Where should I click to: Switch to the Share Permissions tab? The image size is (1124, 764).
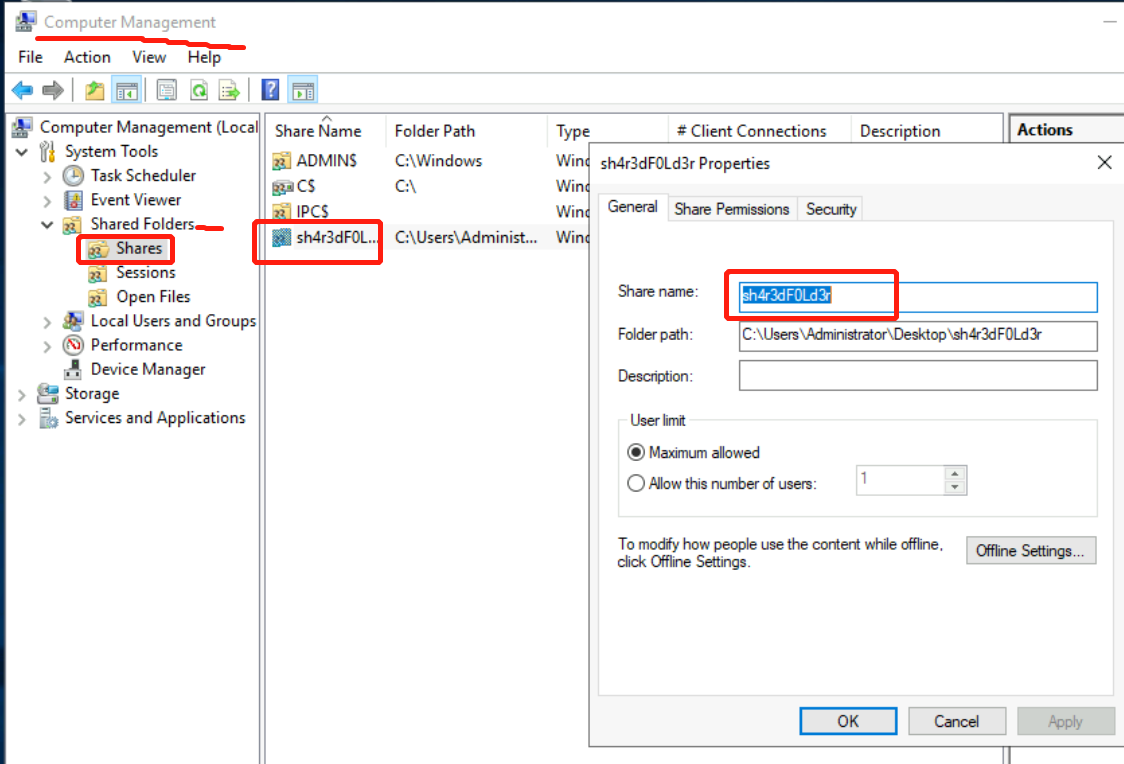coord(731,209)
